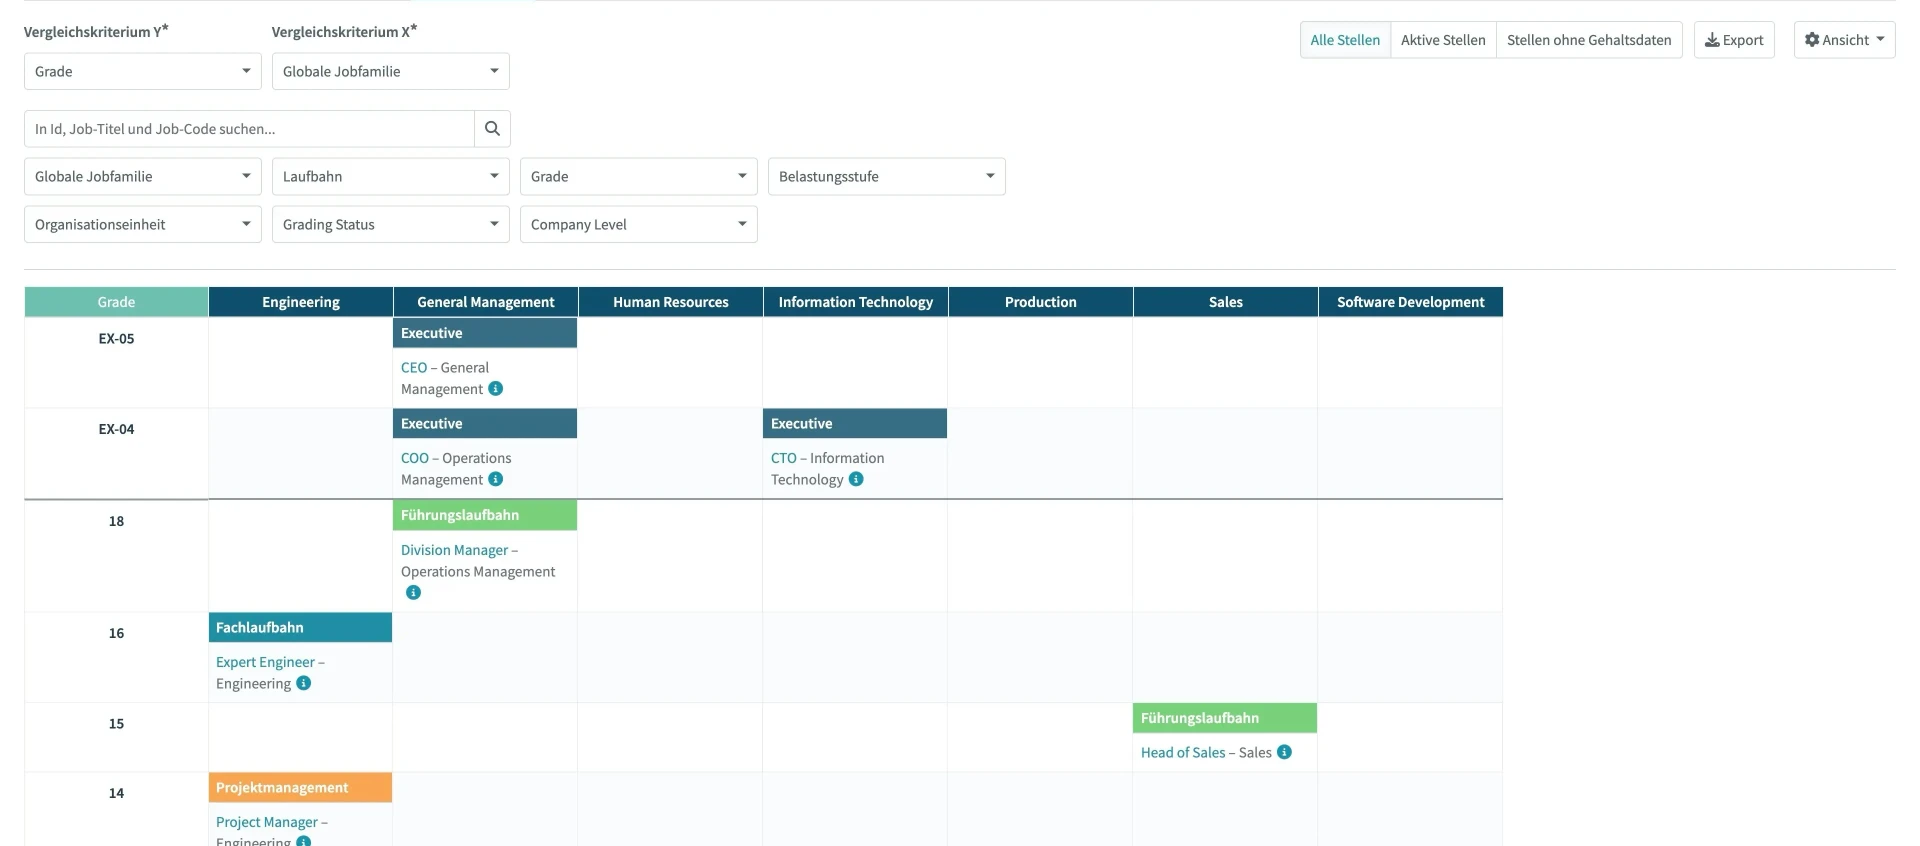The height and width of the screenshot is (846, 1920).
Task: Click the EX-04 grade row label
Action: 116,429
